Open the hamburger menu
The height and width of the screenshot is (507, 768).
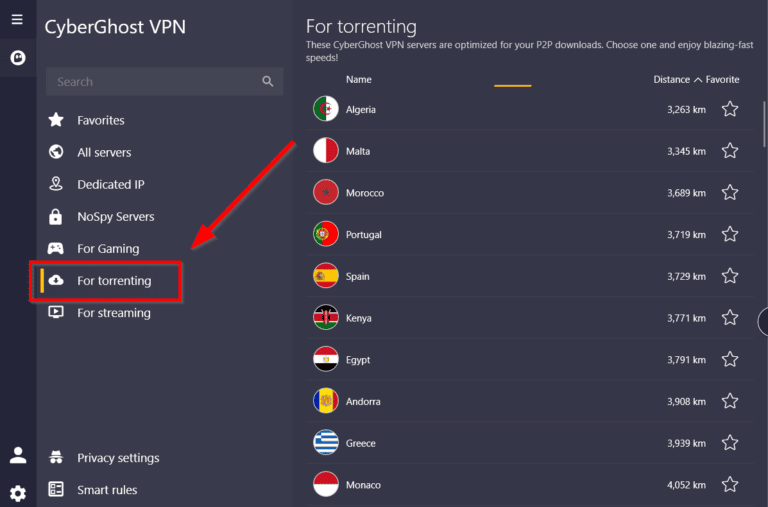[17, 19]
